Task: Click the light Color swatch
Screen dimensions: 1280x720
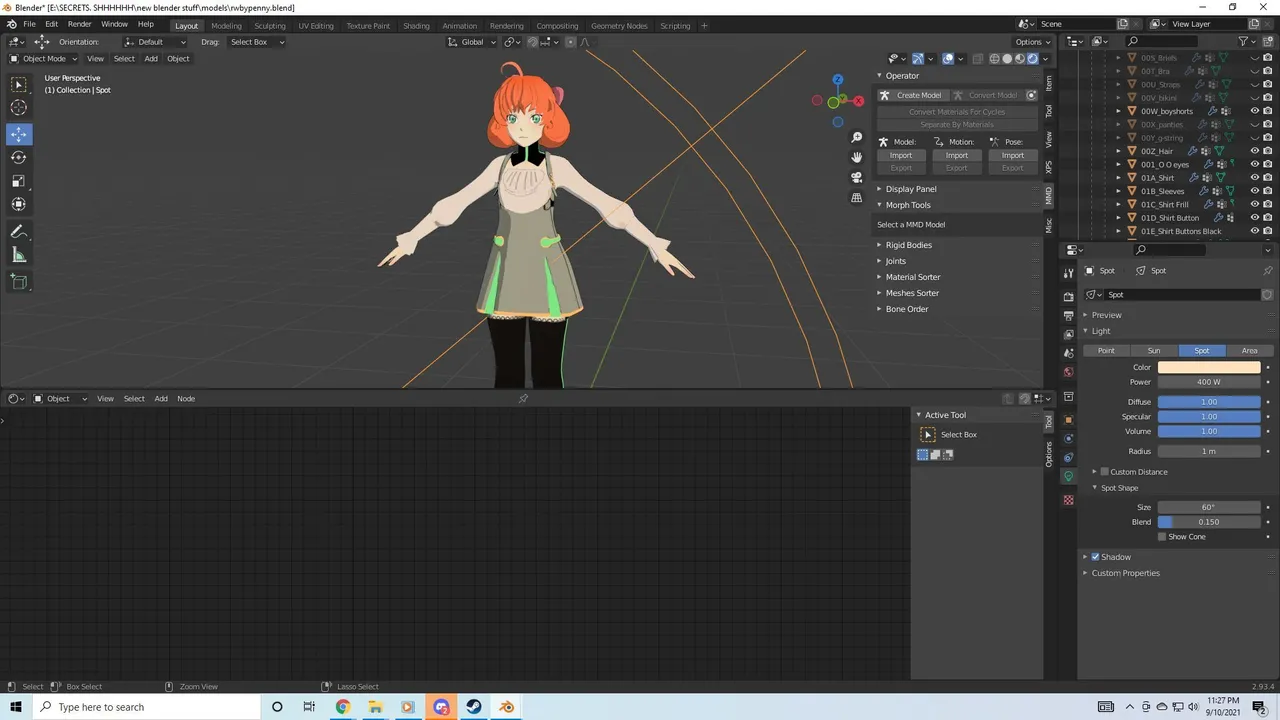Action: (1209, 367)
